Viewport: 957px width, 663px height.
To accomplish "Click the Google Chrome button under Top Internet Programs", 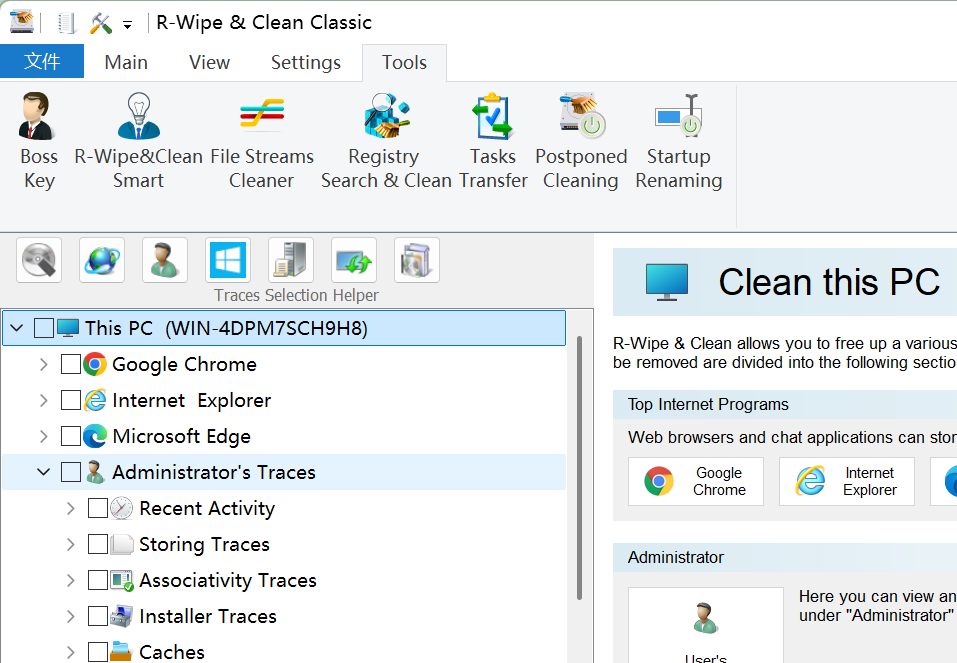I will [x=695, y=481].
